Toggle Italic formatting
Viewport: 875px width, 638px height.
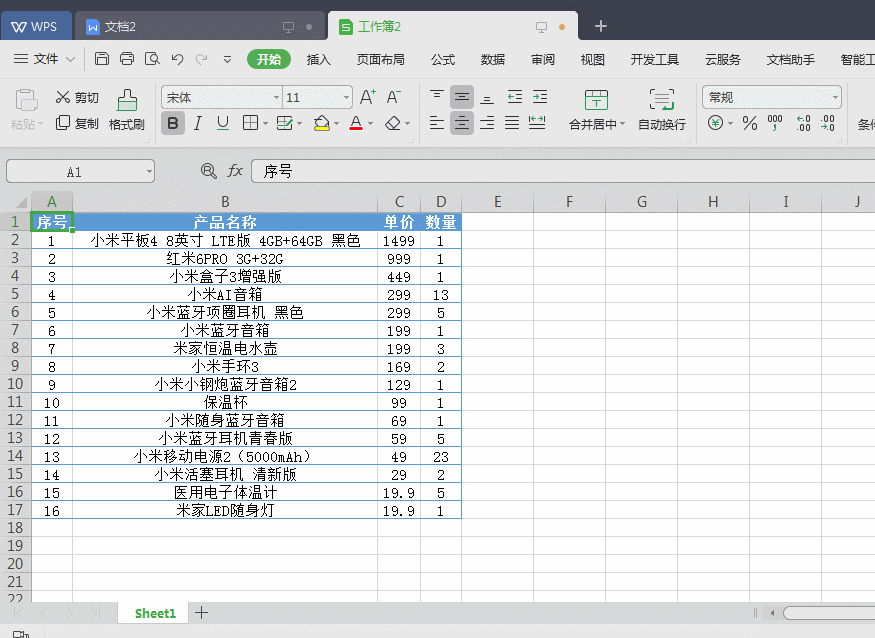tap(198, 123)
